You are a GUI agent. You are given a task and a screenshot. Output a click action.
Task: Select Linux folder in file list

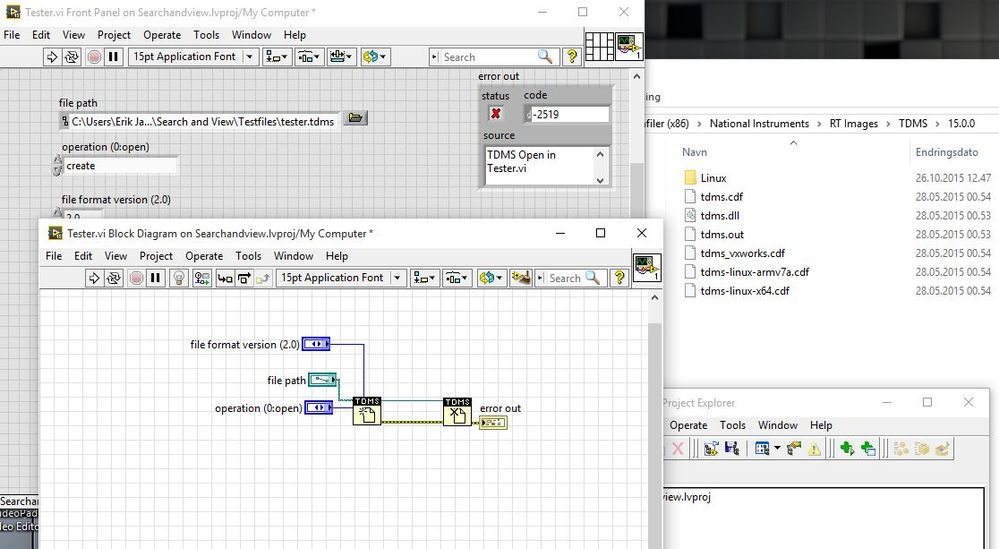pos(714,178)
